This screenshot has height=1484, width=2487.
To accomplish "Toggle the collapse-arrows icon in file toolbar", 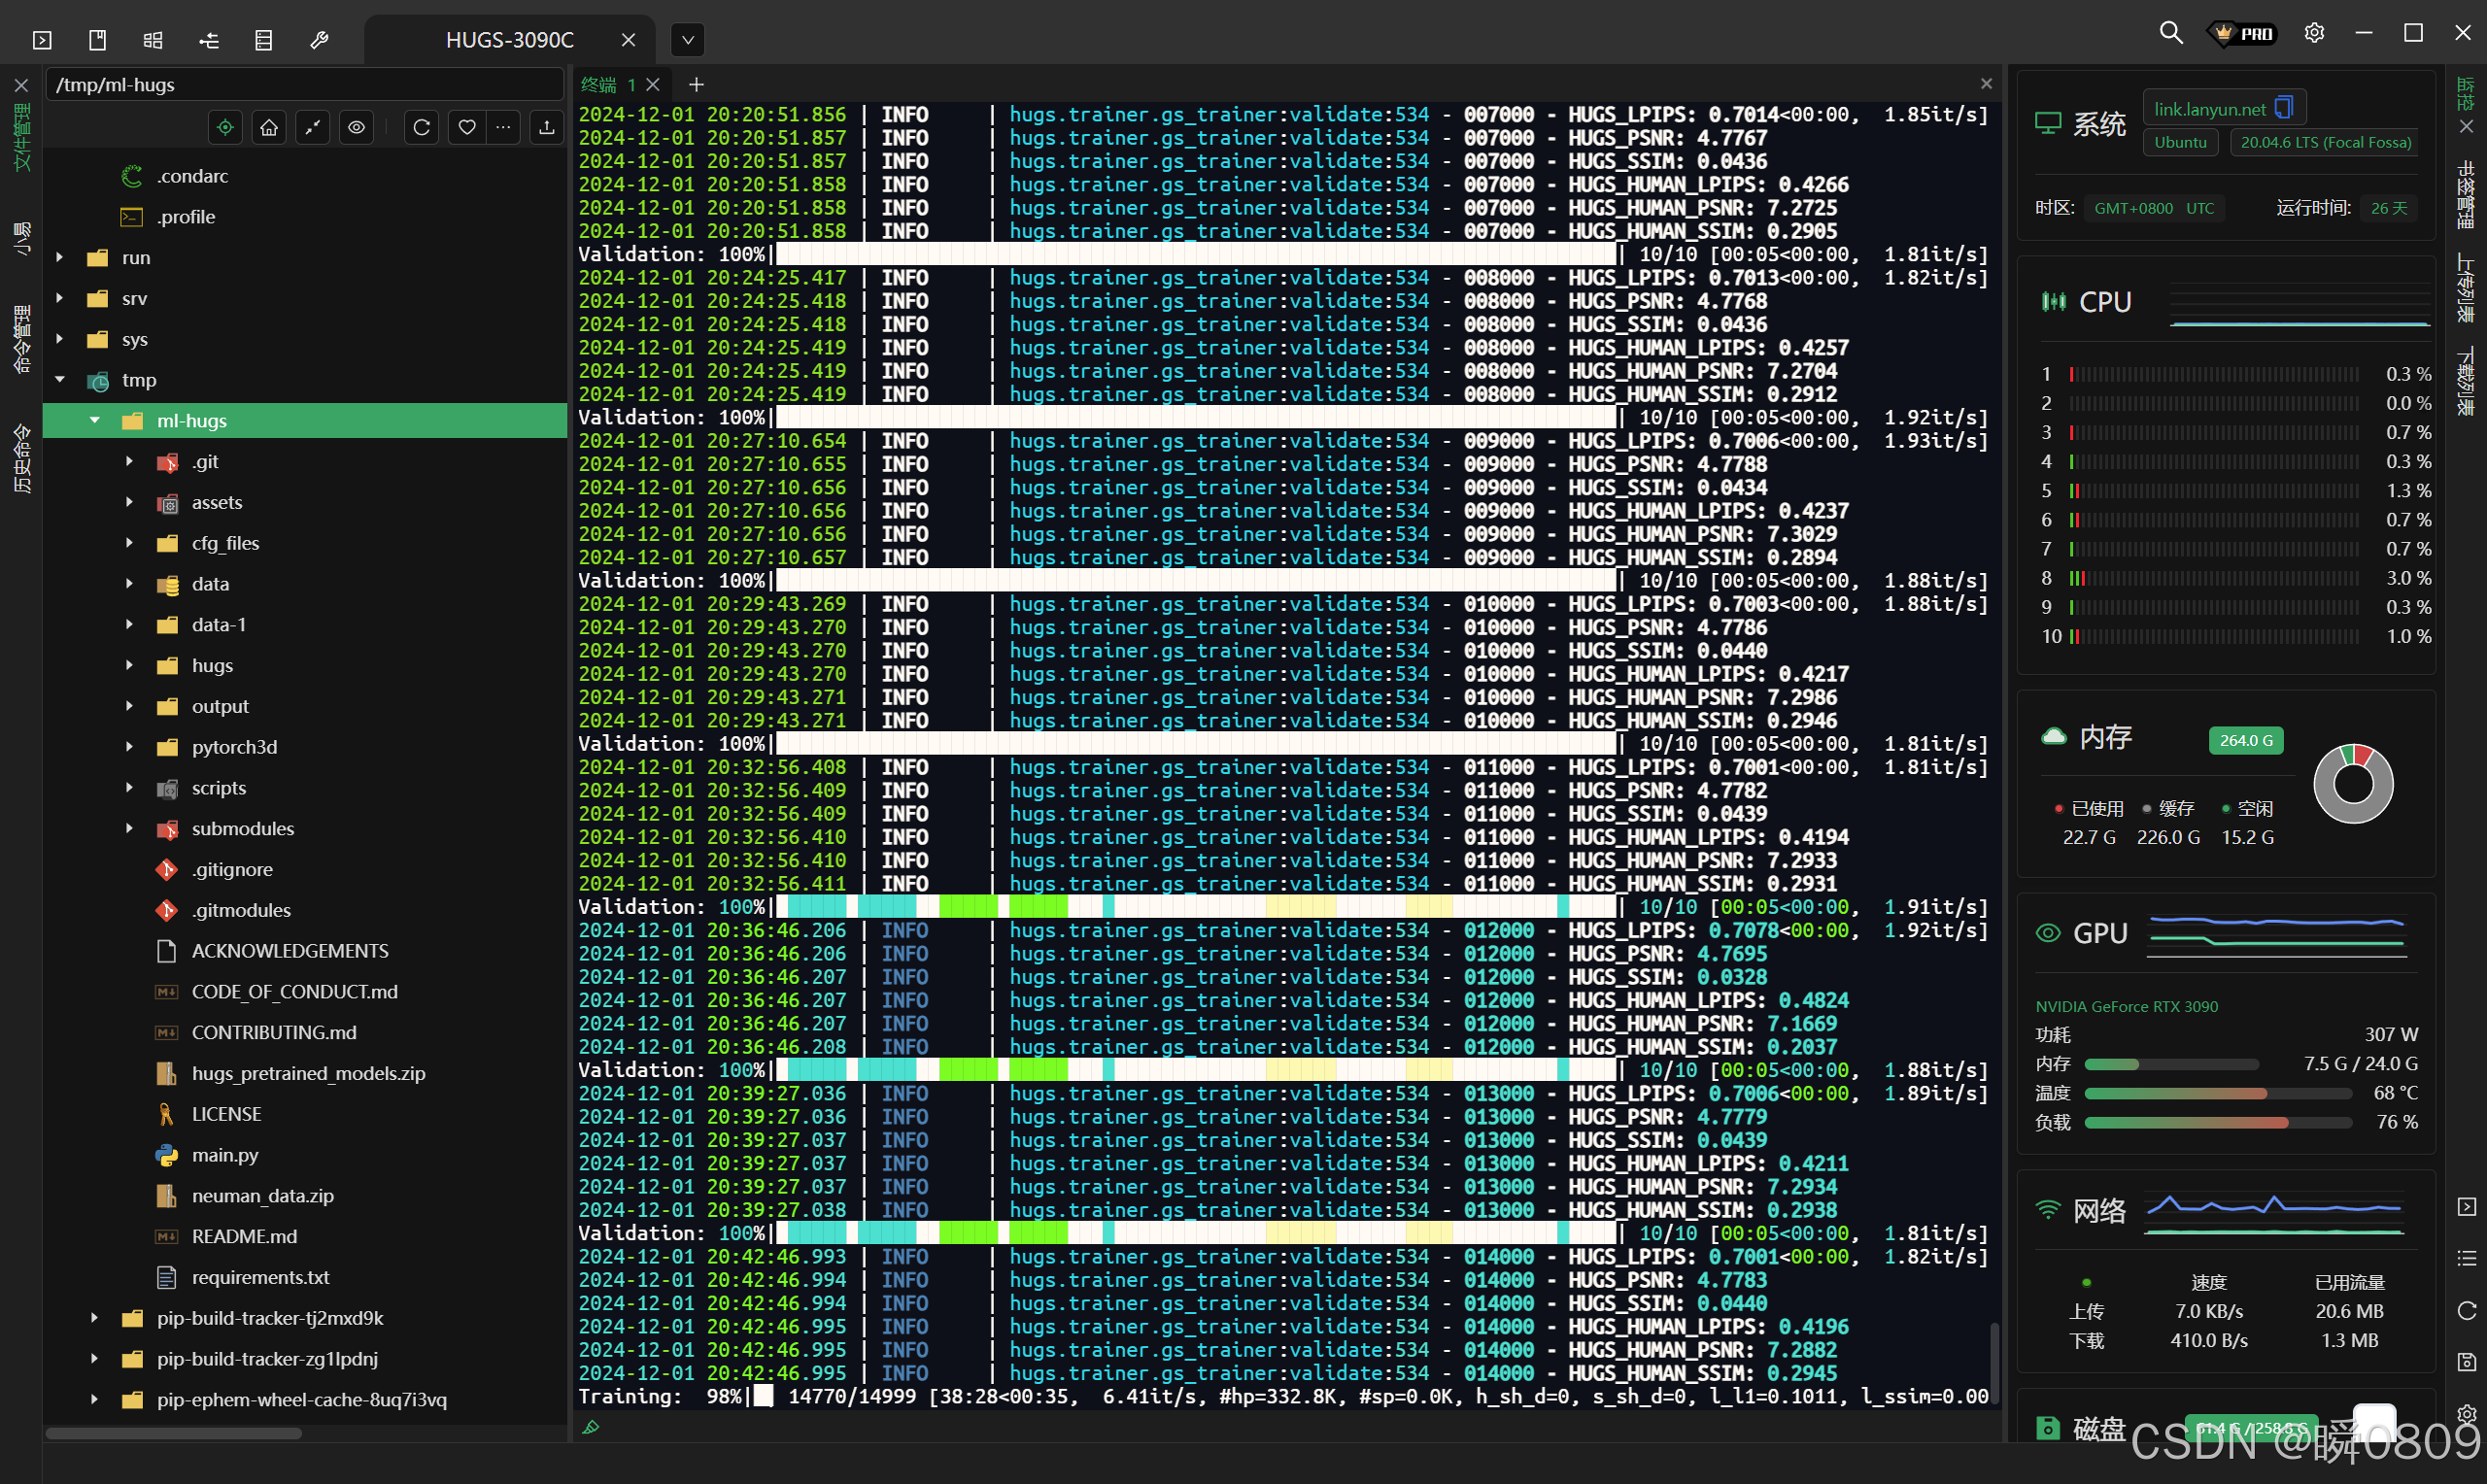I will [313, 127].
